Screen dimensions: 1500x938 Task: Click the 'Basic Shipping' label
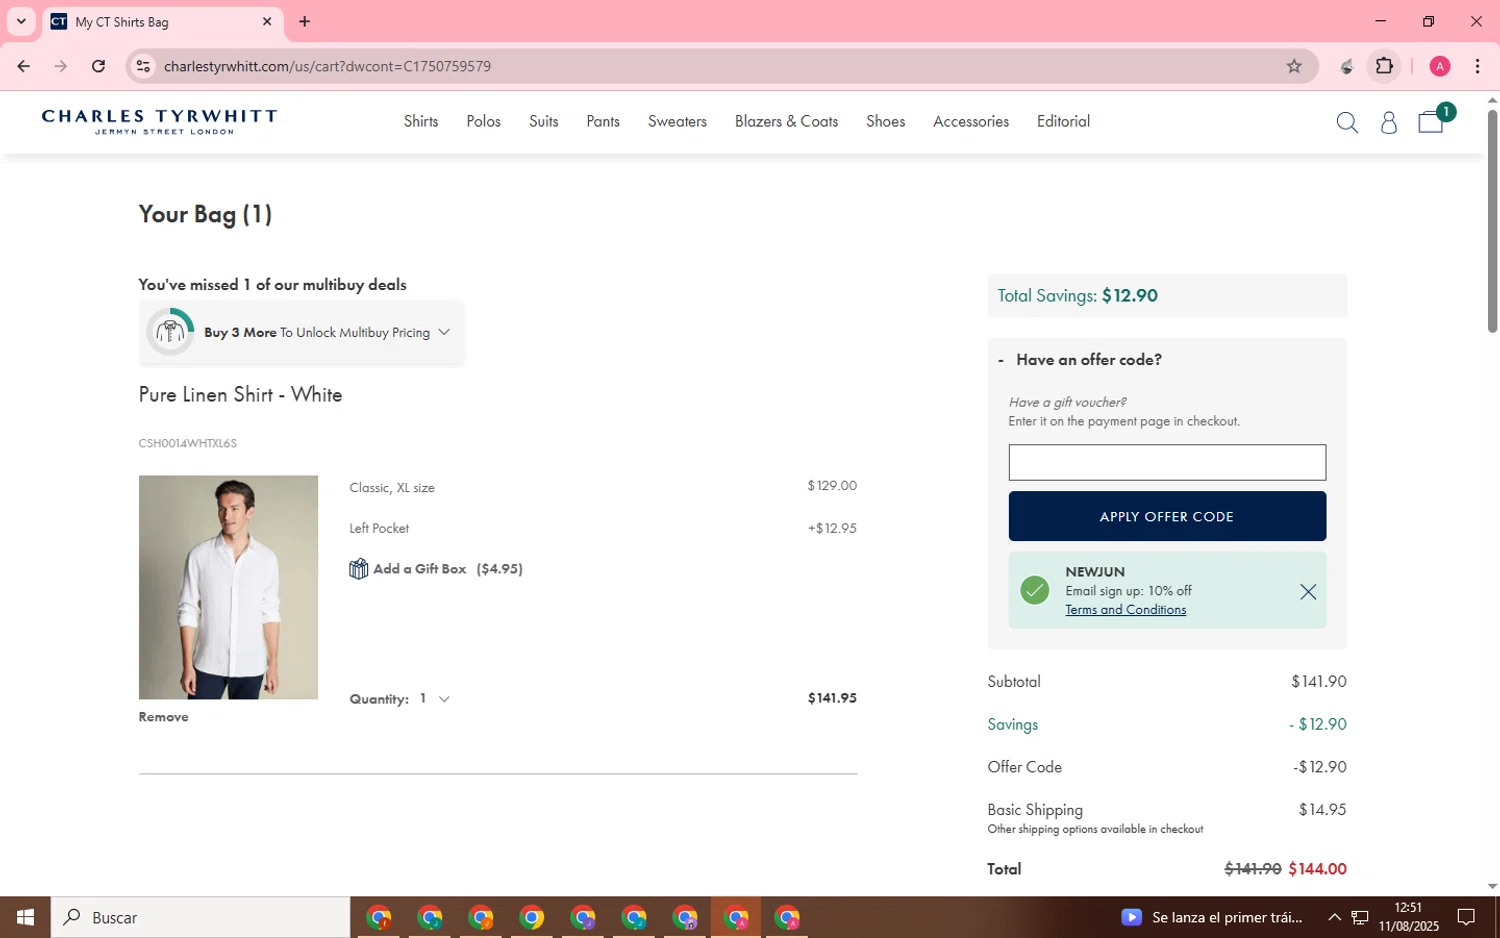1035,810
